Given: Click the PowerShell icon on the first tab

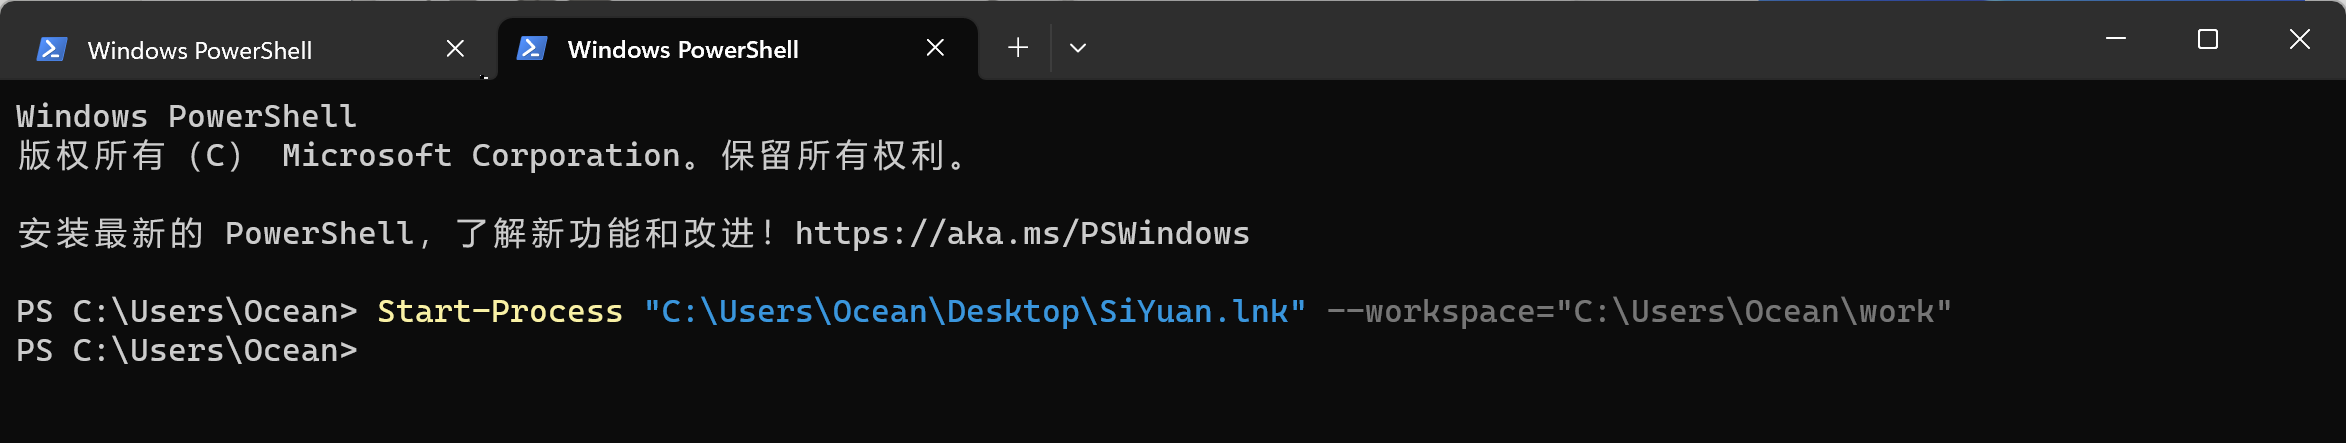Looking at the screenshot, I should [x=51, y=49].
